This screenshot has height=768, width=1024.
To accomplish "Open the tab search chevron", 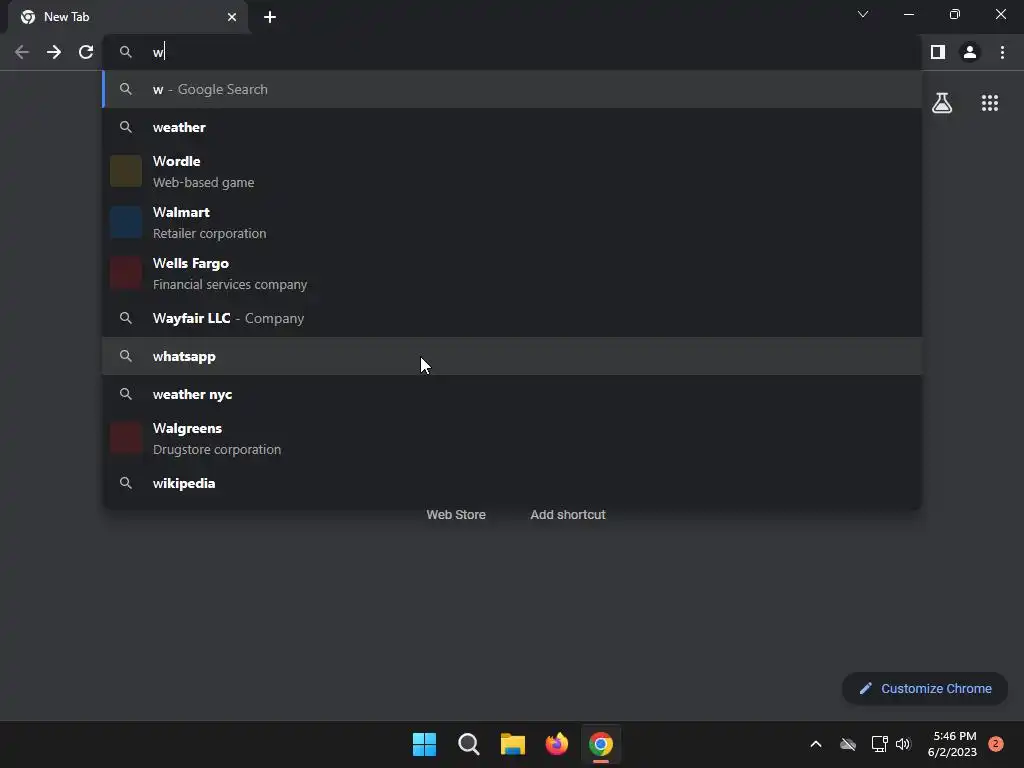I will tap(863, 14).
